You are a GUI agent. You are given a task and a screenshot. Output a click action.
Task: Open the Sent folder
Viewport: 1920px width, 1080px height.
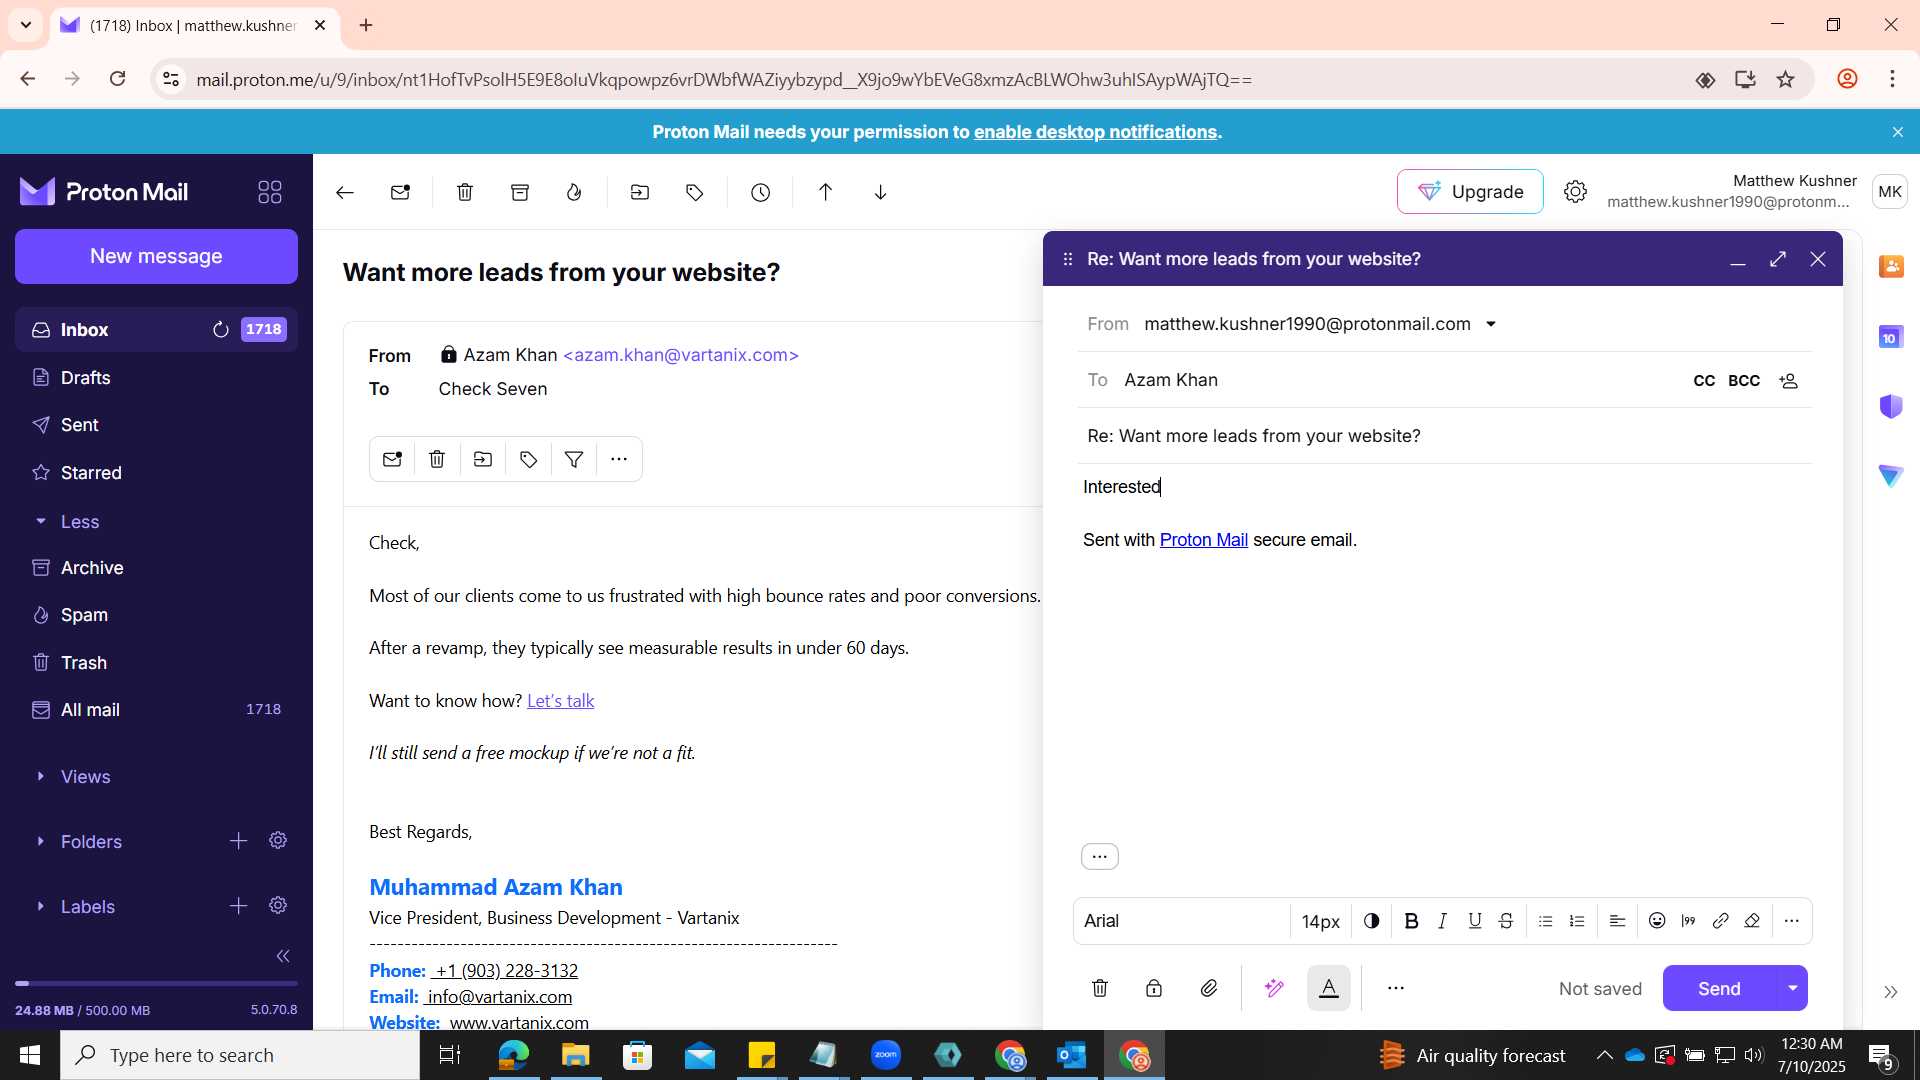click(156, 425)
